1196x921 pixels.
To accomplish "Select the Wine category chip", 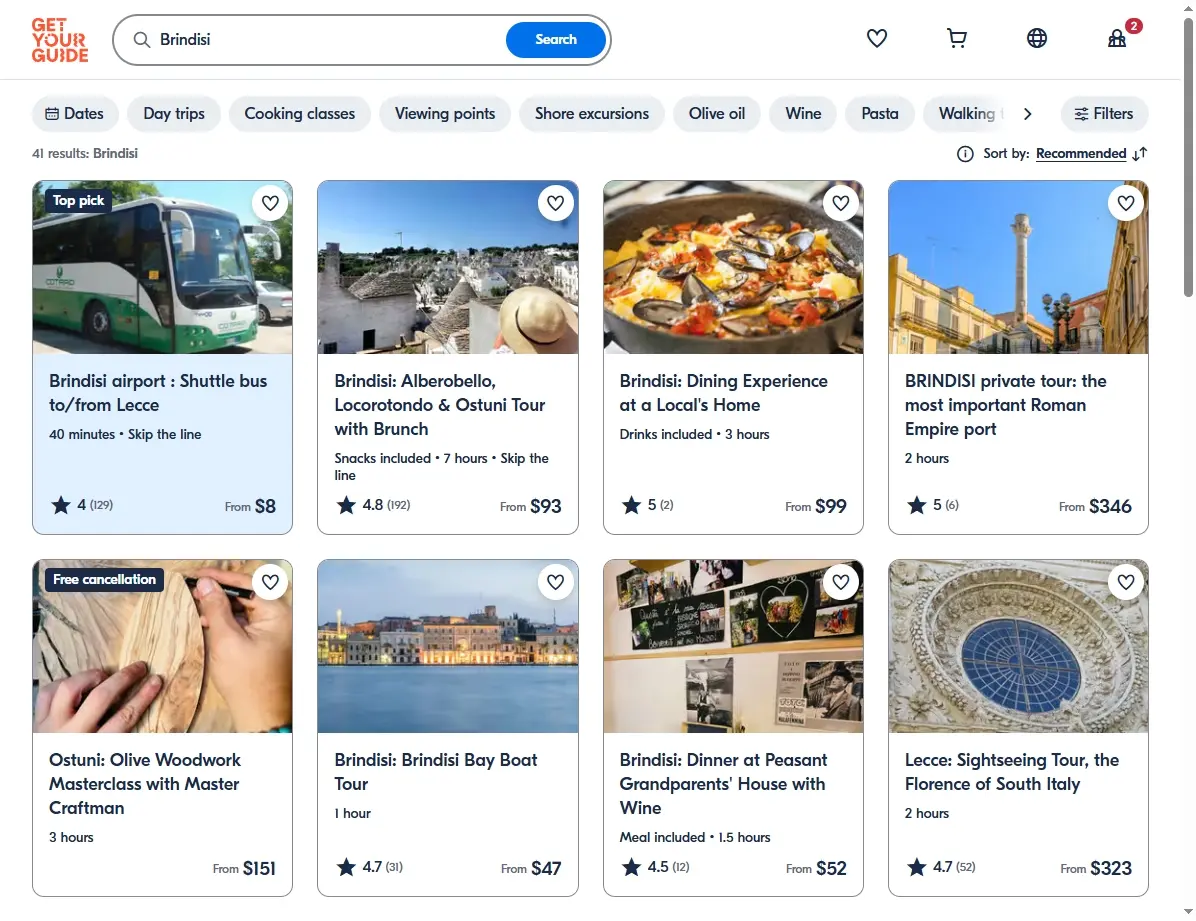I will coord(803,114).
